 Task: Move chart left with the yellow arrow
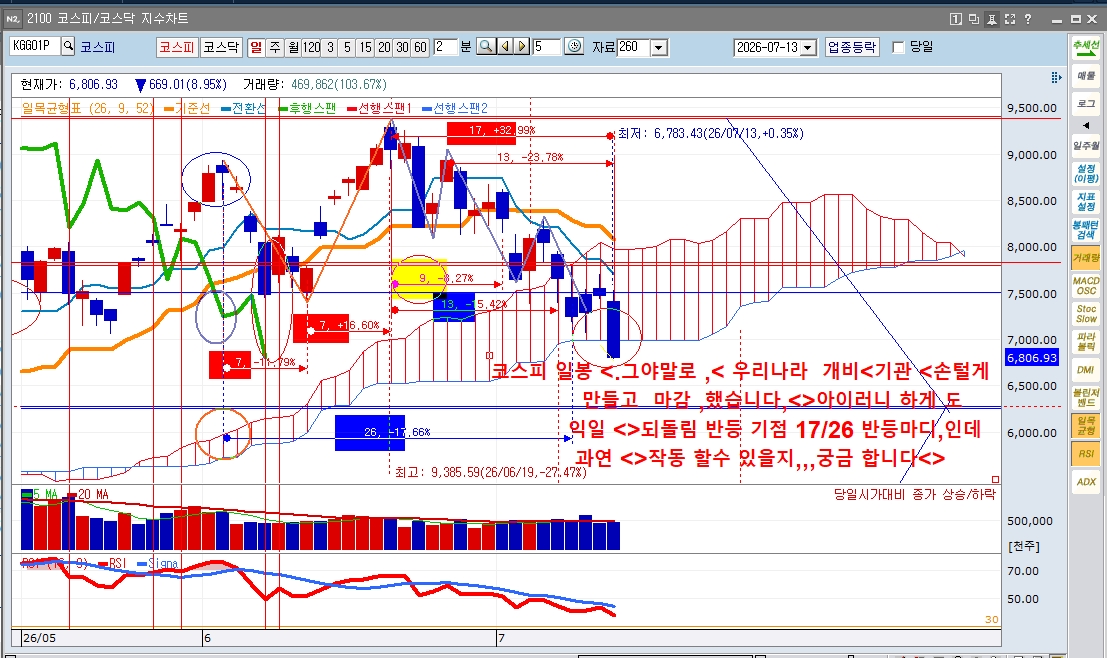pos(505,47)
